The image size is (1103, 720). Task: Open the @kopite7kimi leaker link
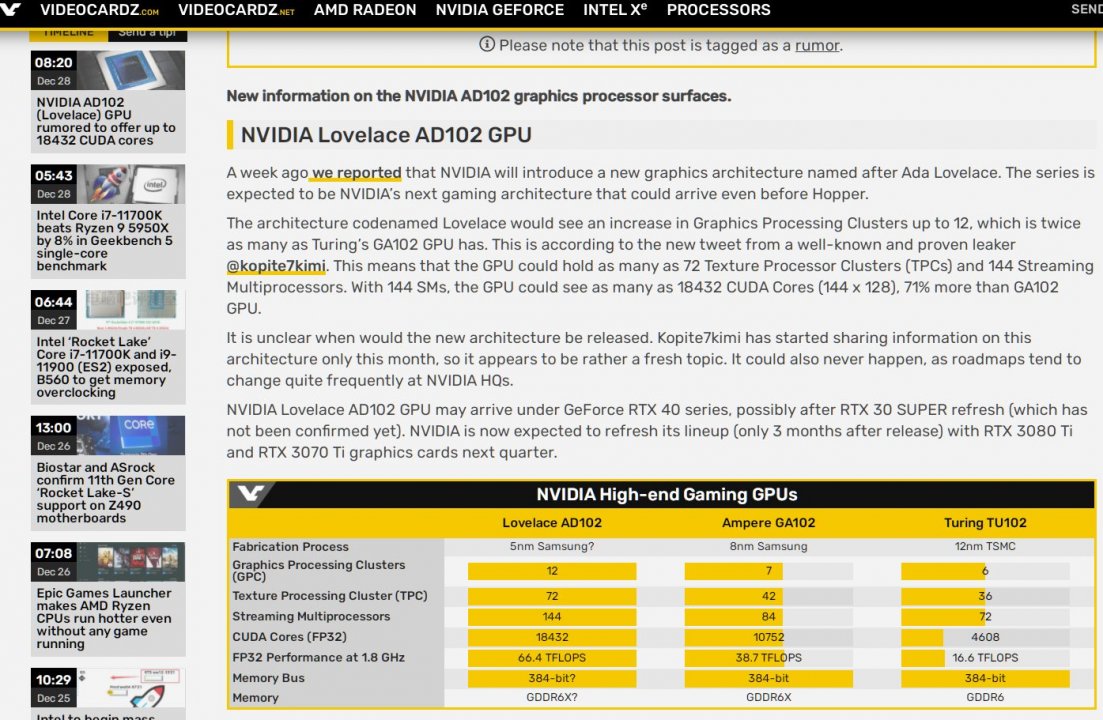pos(276,266)
